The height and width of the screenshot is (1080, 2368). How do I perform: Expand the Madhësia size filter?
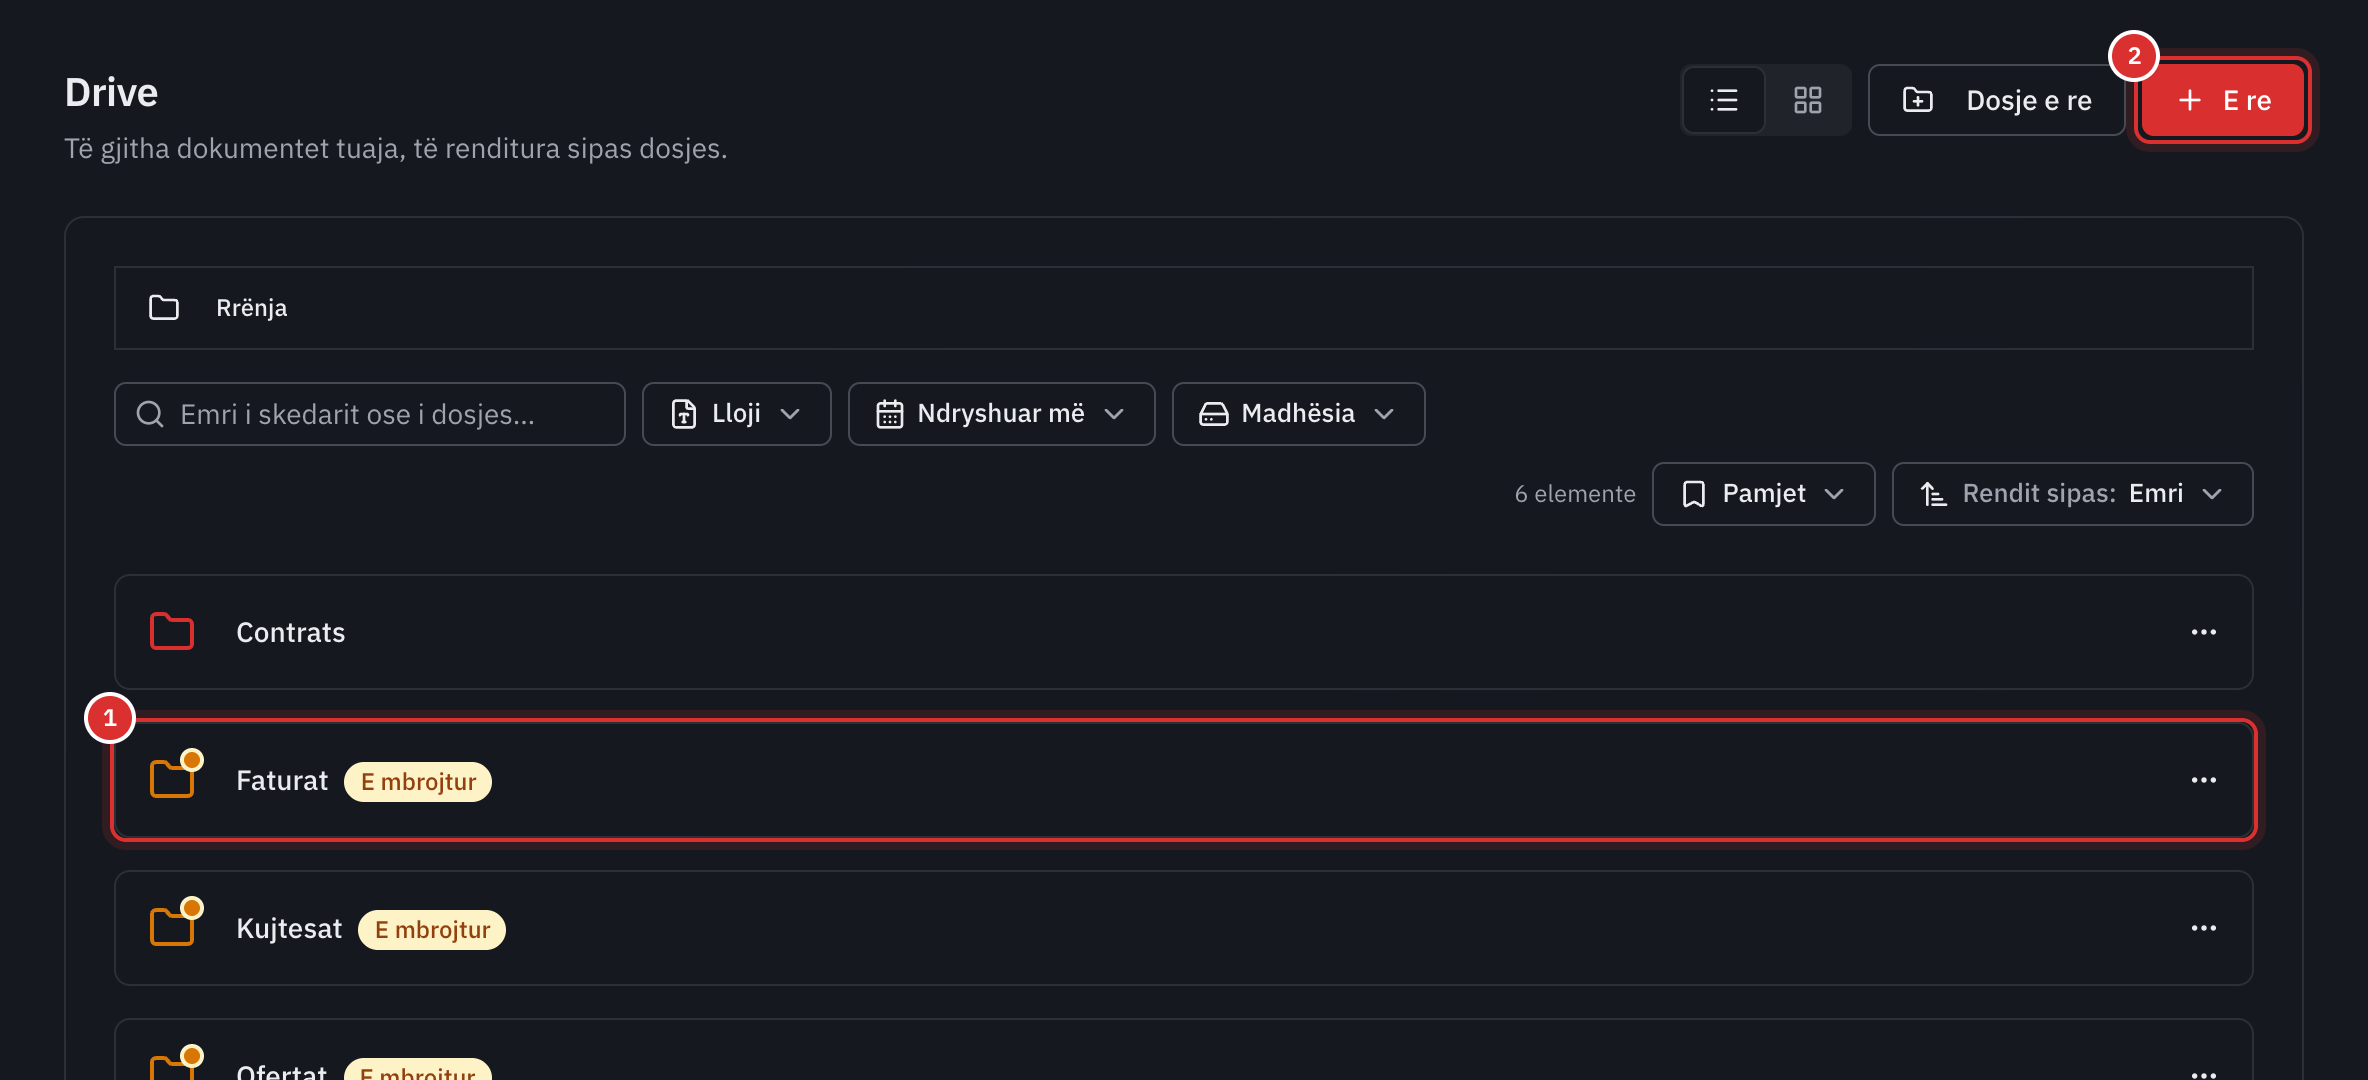tap(1298, 414)
